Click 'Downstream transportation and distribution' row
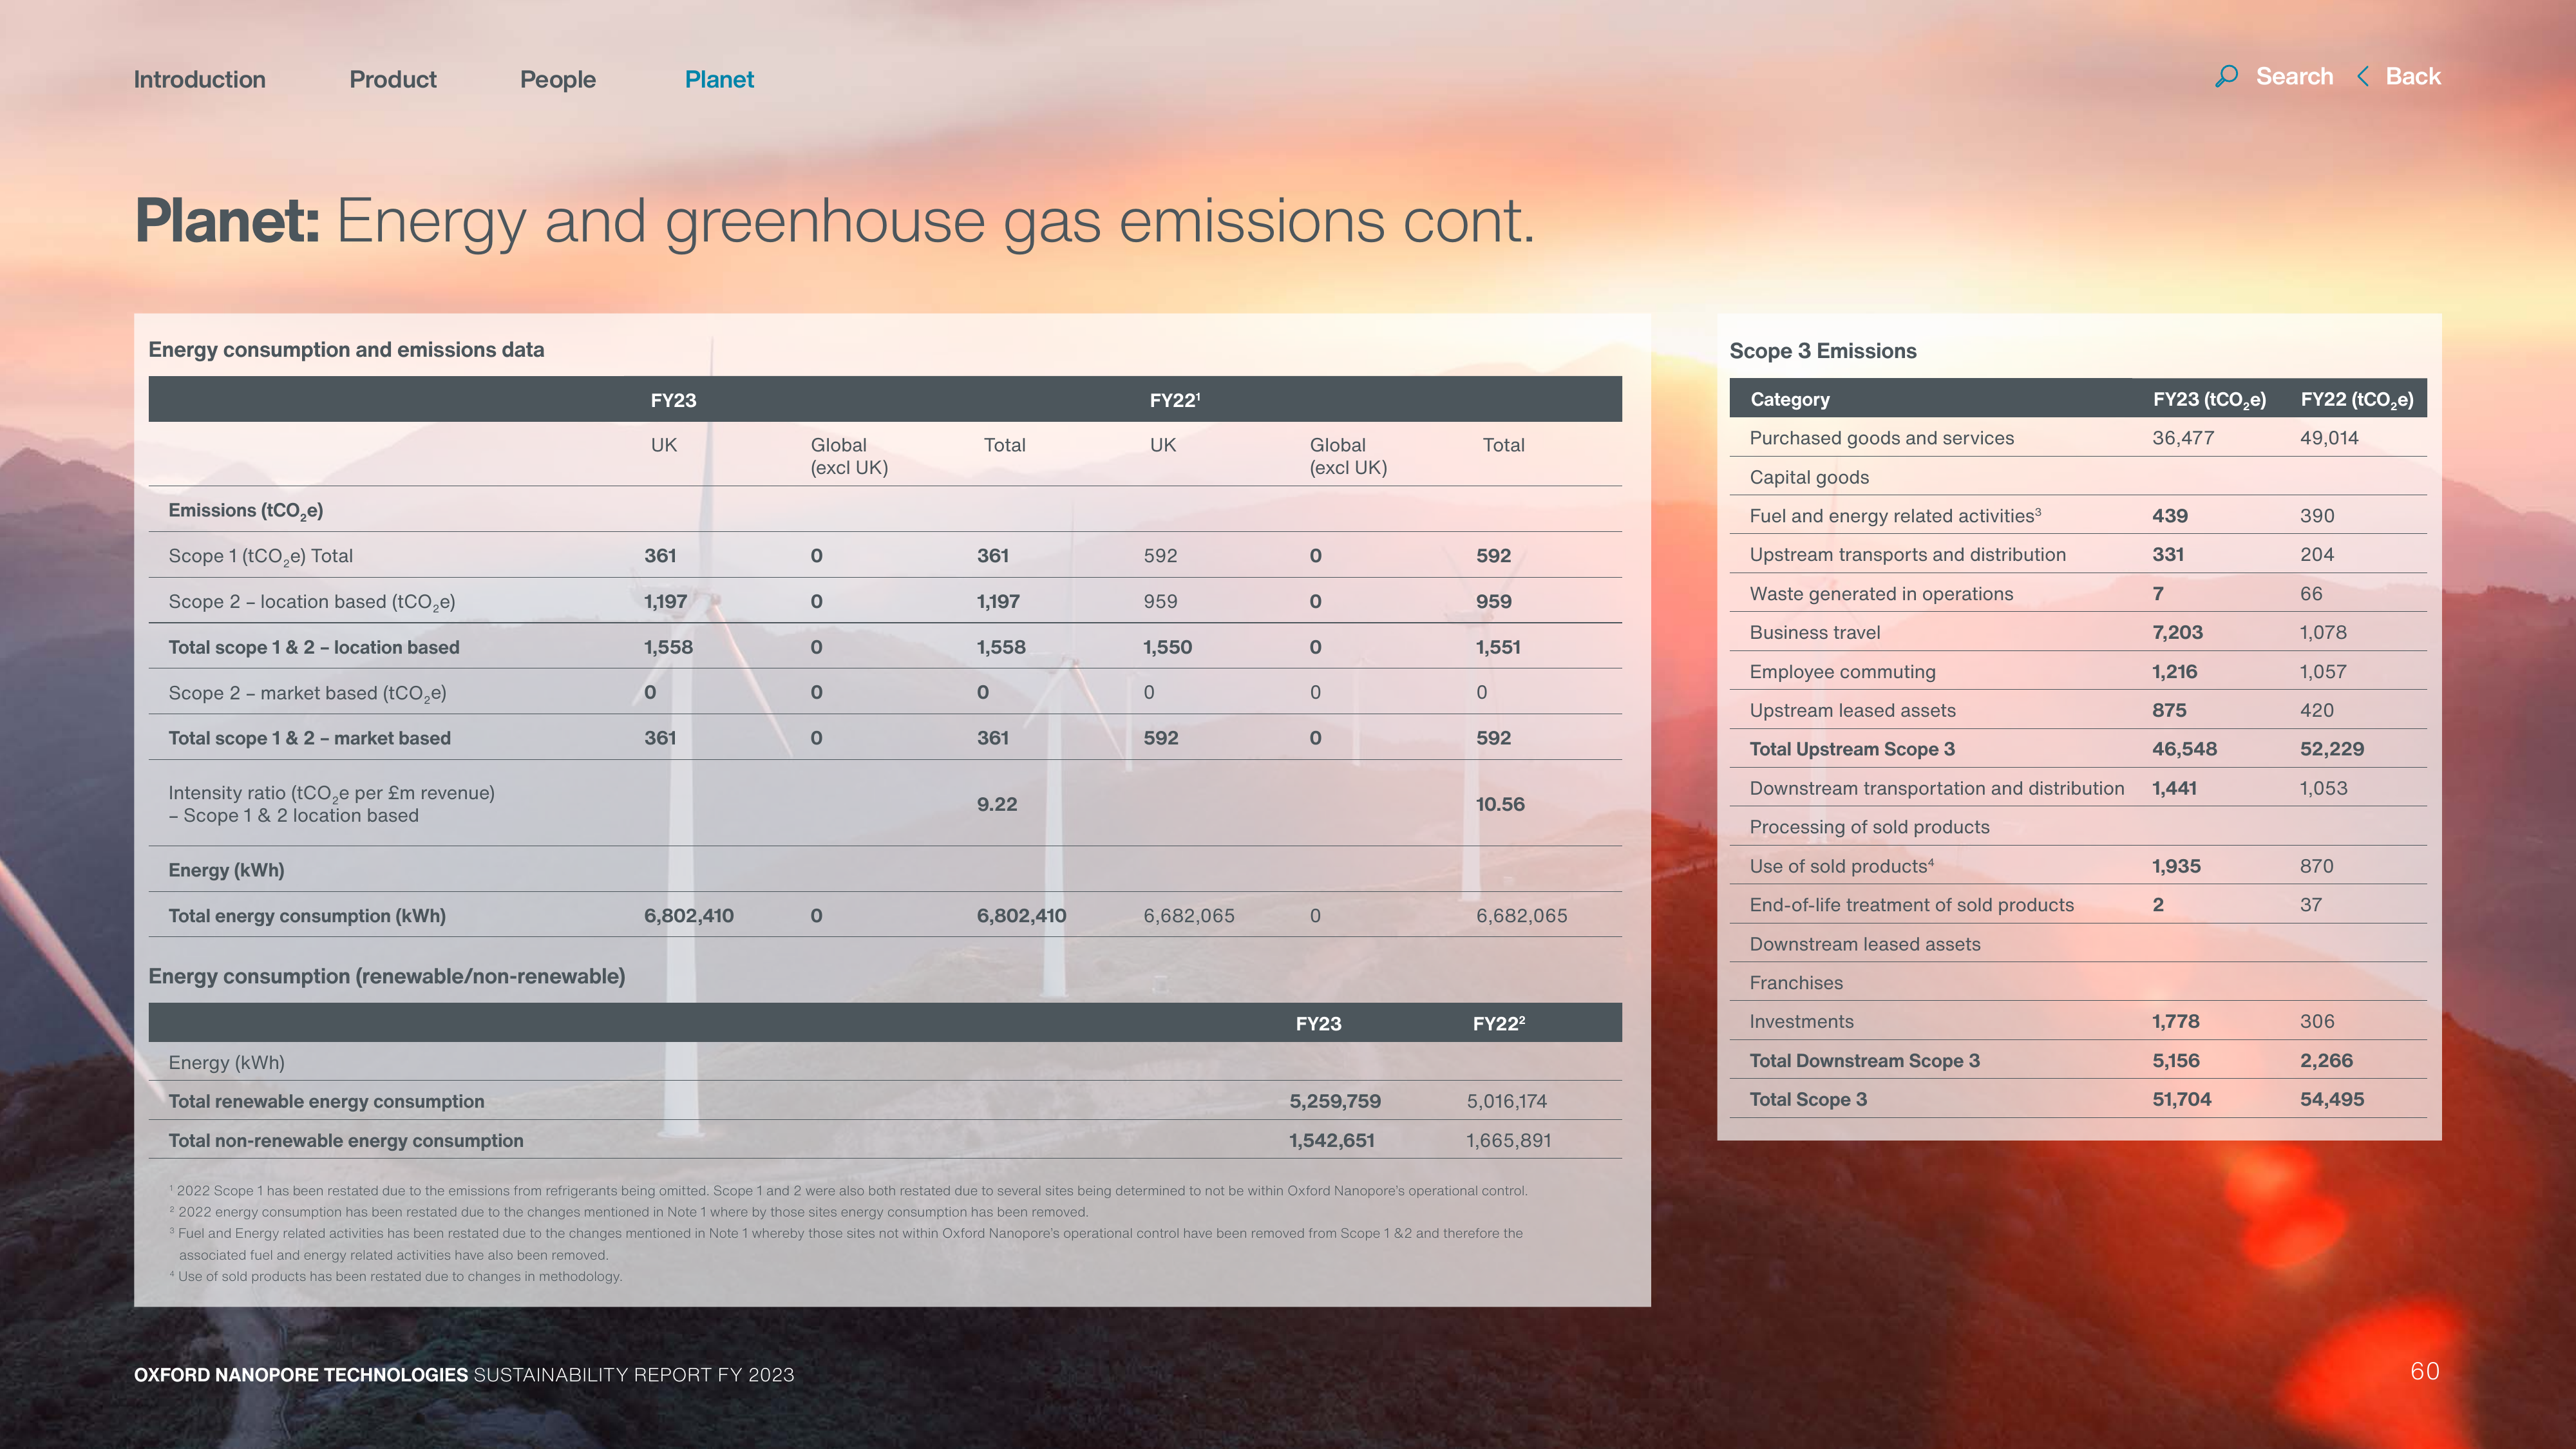2576x1449 pixels. tap(2078, 788)
